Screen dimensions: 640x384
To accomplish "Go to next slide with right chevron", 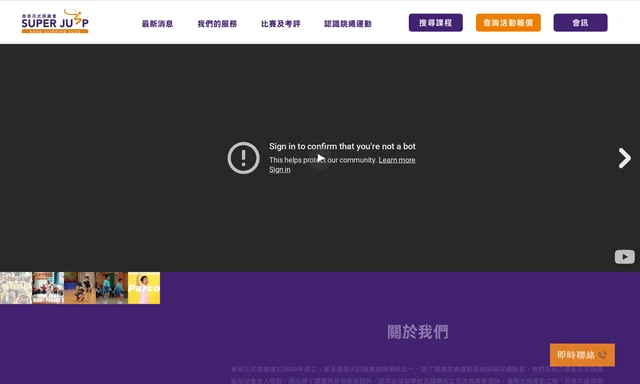I will (624, 158).
